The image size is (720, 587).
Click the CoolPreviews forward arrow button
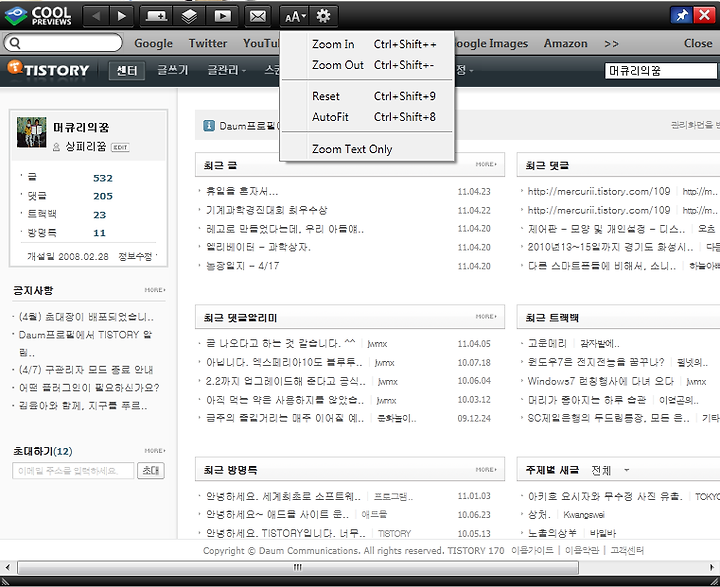coord(122,17)
